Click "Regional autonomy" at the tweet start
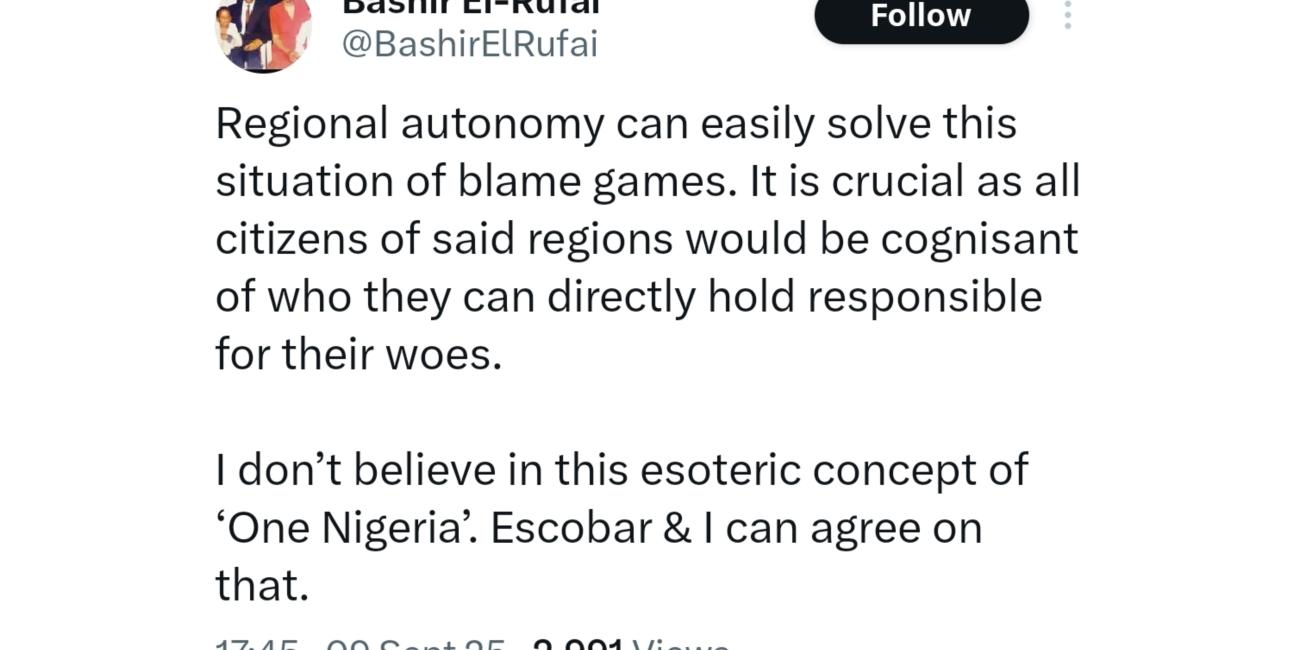This screenshot has height=650, width=1300. 410,124
